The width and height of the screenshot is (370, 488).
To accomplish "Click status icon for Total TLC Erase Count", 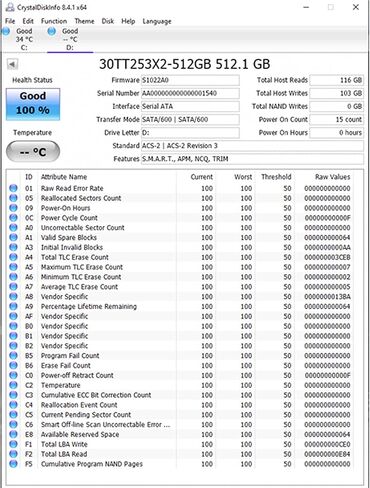I will point(13,257).
